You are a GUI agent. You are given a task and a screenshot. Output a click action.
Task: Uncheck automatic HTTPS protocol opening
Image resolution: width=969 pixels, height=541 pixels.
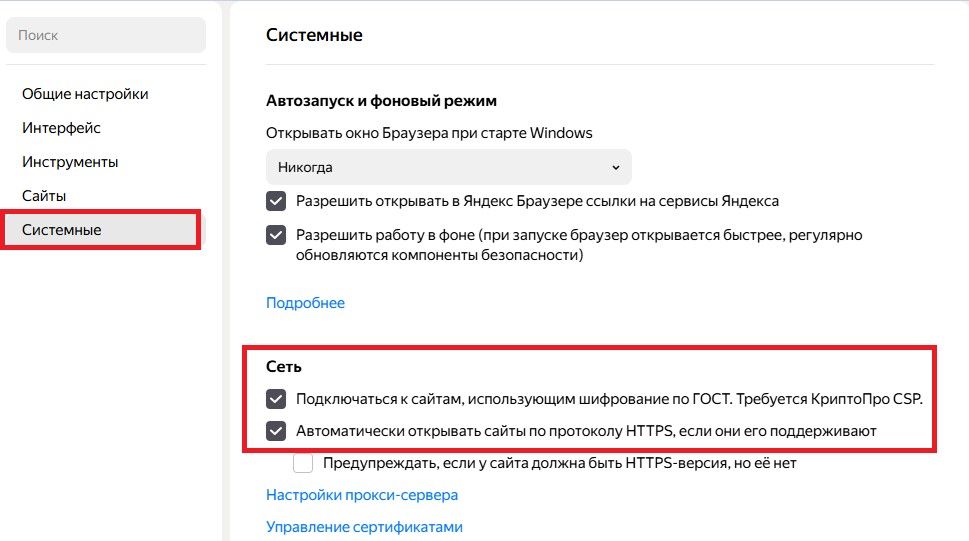pyautogui.click(x=276, y=431)
